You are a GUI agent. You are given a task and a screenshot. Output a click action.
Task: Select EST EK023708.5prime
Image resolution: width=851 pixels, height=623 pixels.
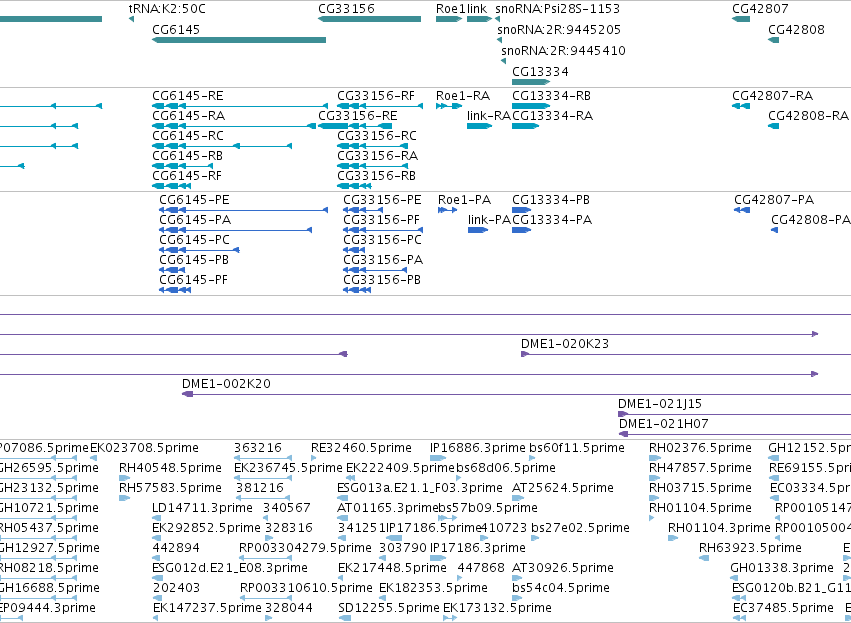[x=93, y=459]
